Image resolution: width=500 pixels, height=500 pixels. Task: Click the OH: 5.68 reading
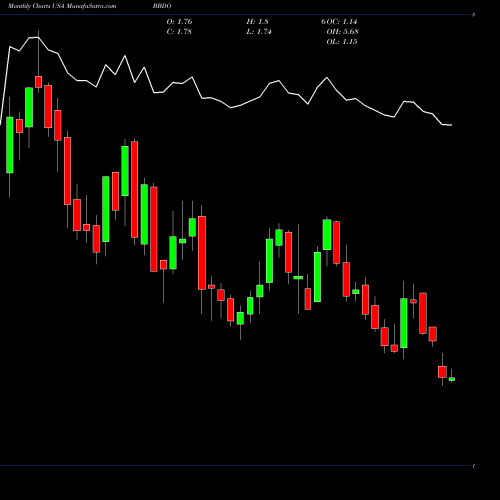(x=342, y=32)
